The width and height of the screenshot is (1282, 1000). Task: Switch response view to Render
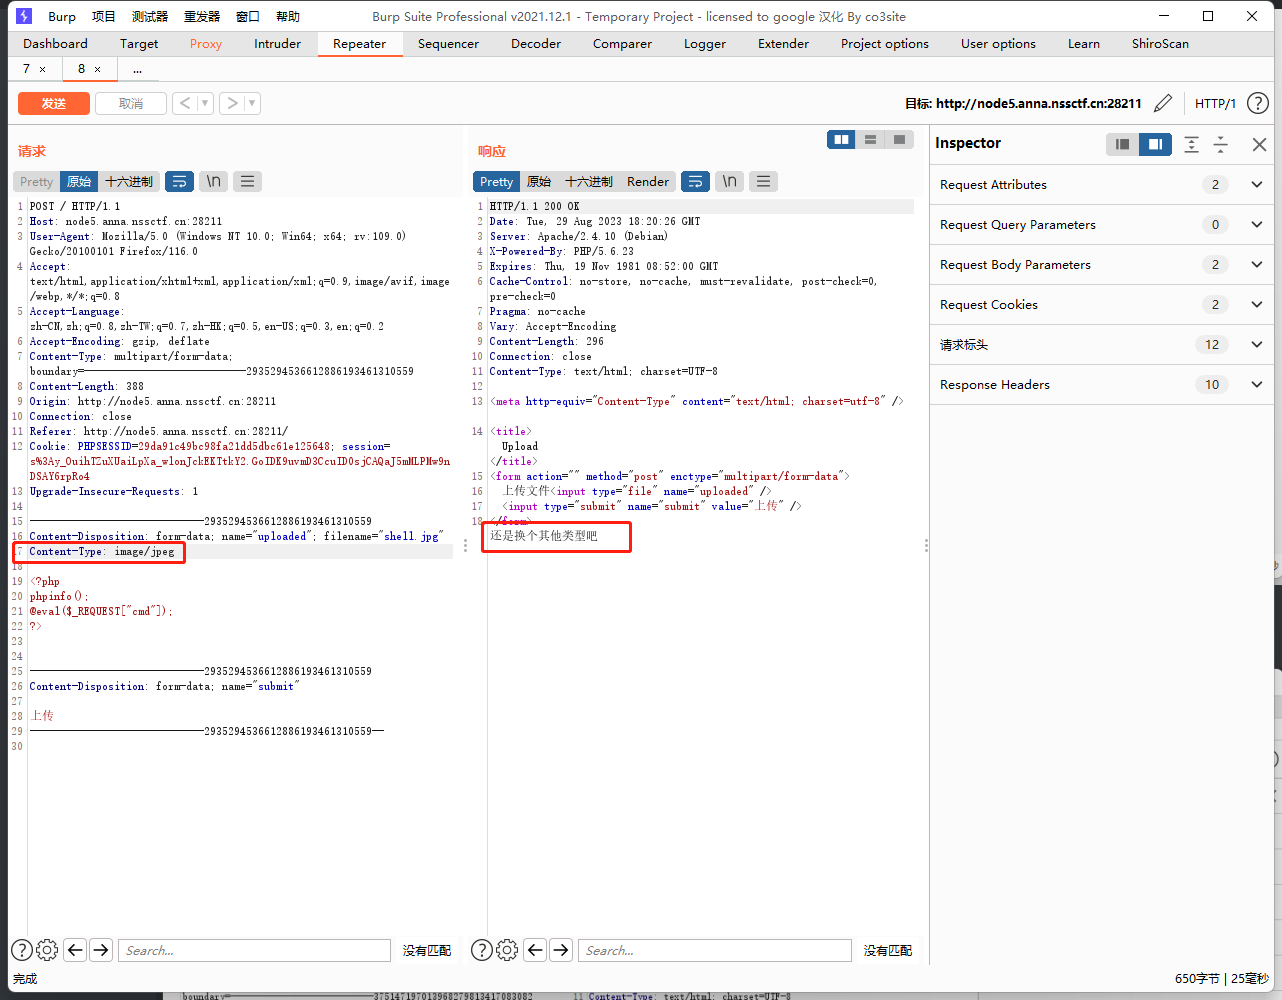click(648, 181)
